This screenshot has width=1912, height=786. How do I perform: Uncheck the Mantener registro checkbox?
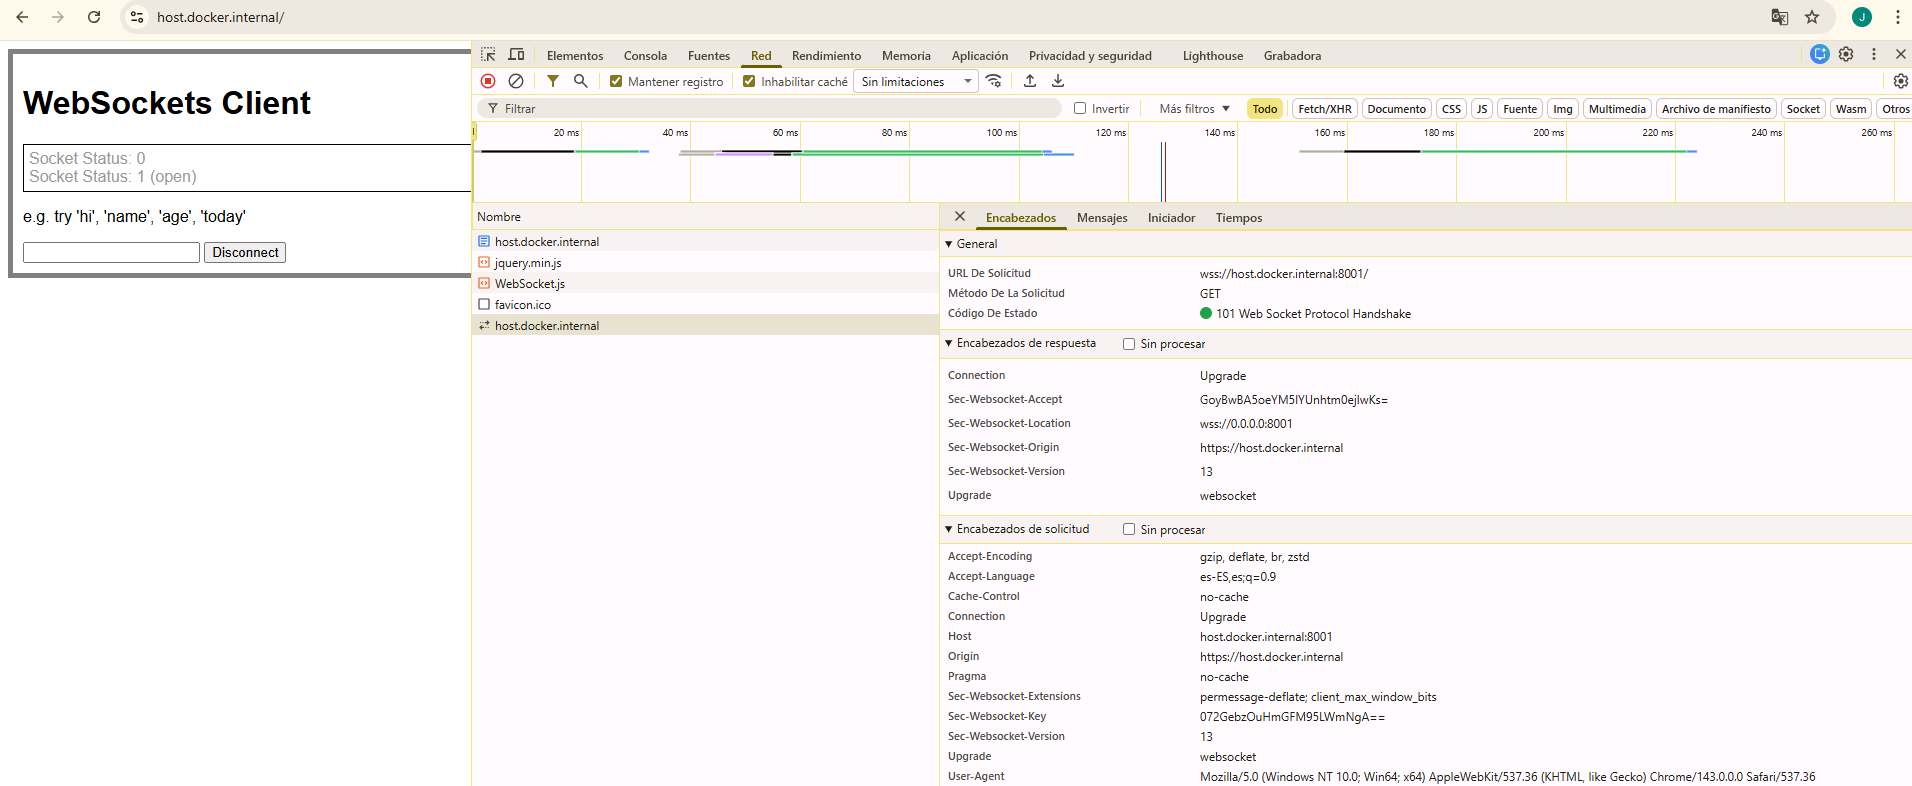(616, 82)
